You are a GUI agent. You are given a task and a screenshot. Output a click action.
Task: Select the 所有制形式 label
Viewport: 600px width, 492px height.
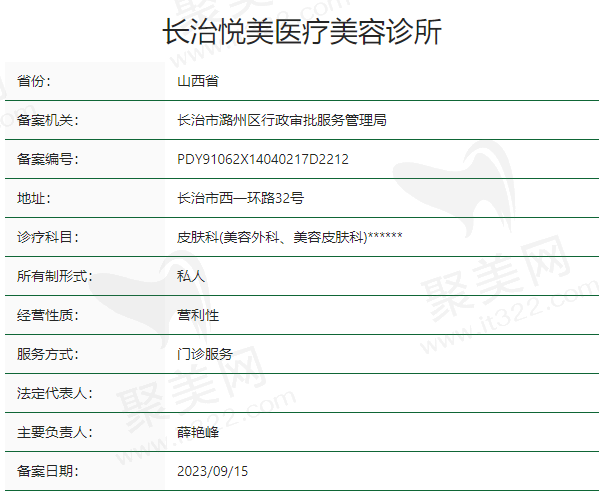pos(54,276)
